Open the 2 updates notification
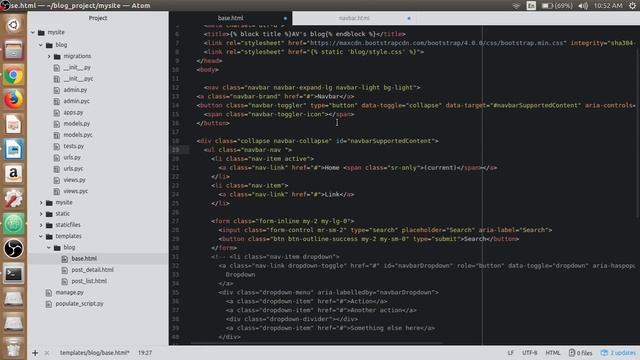Viewport: 640px width, 360px height. coord(618,353)
